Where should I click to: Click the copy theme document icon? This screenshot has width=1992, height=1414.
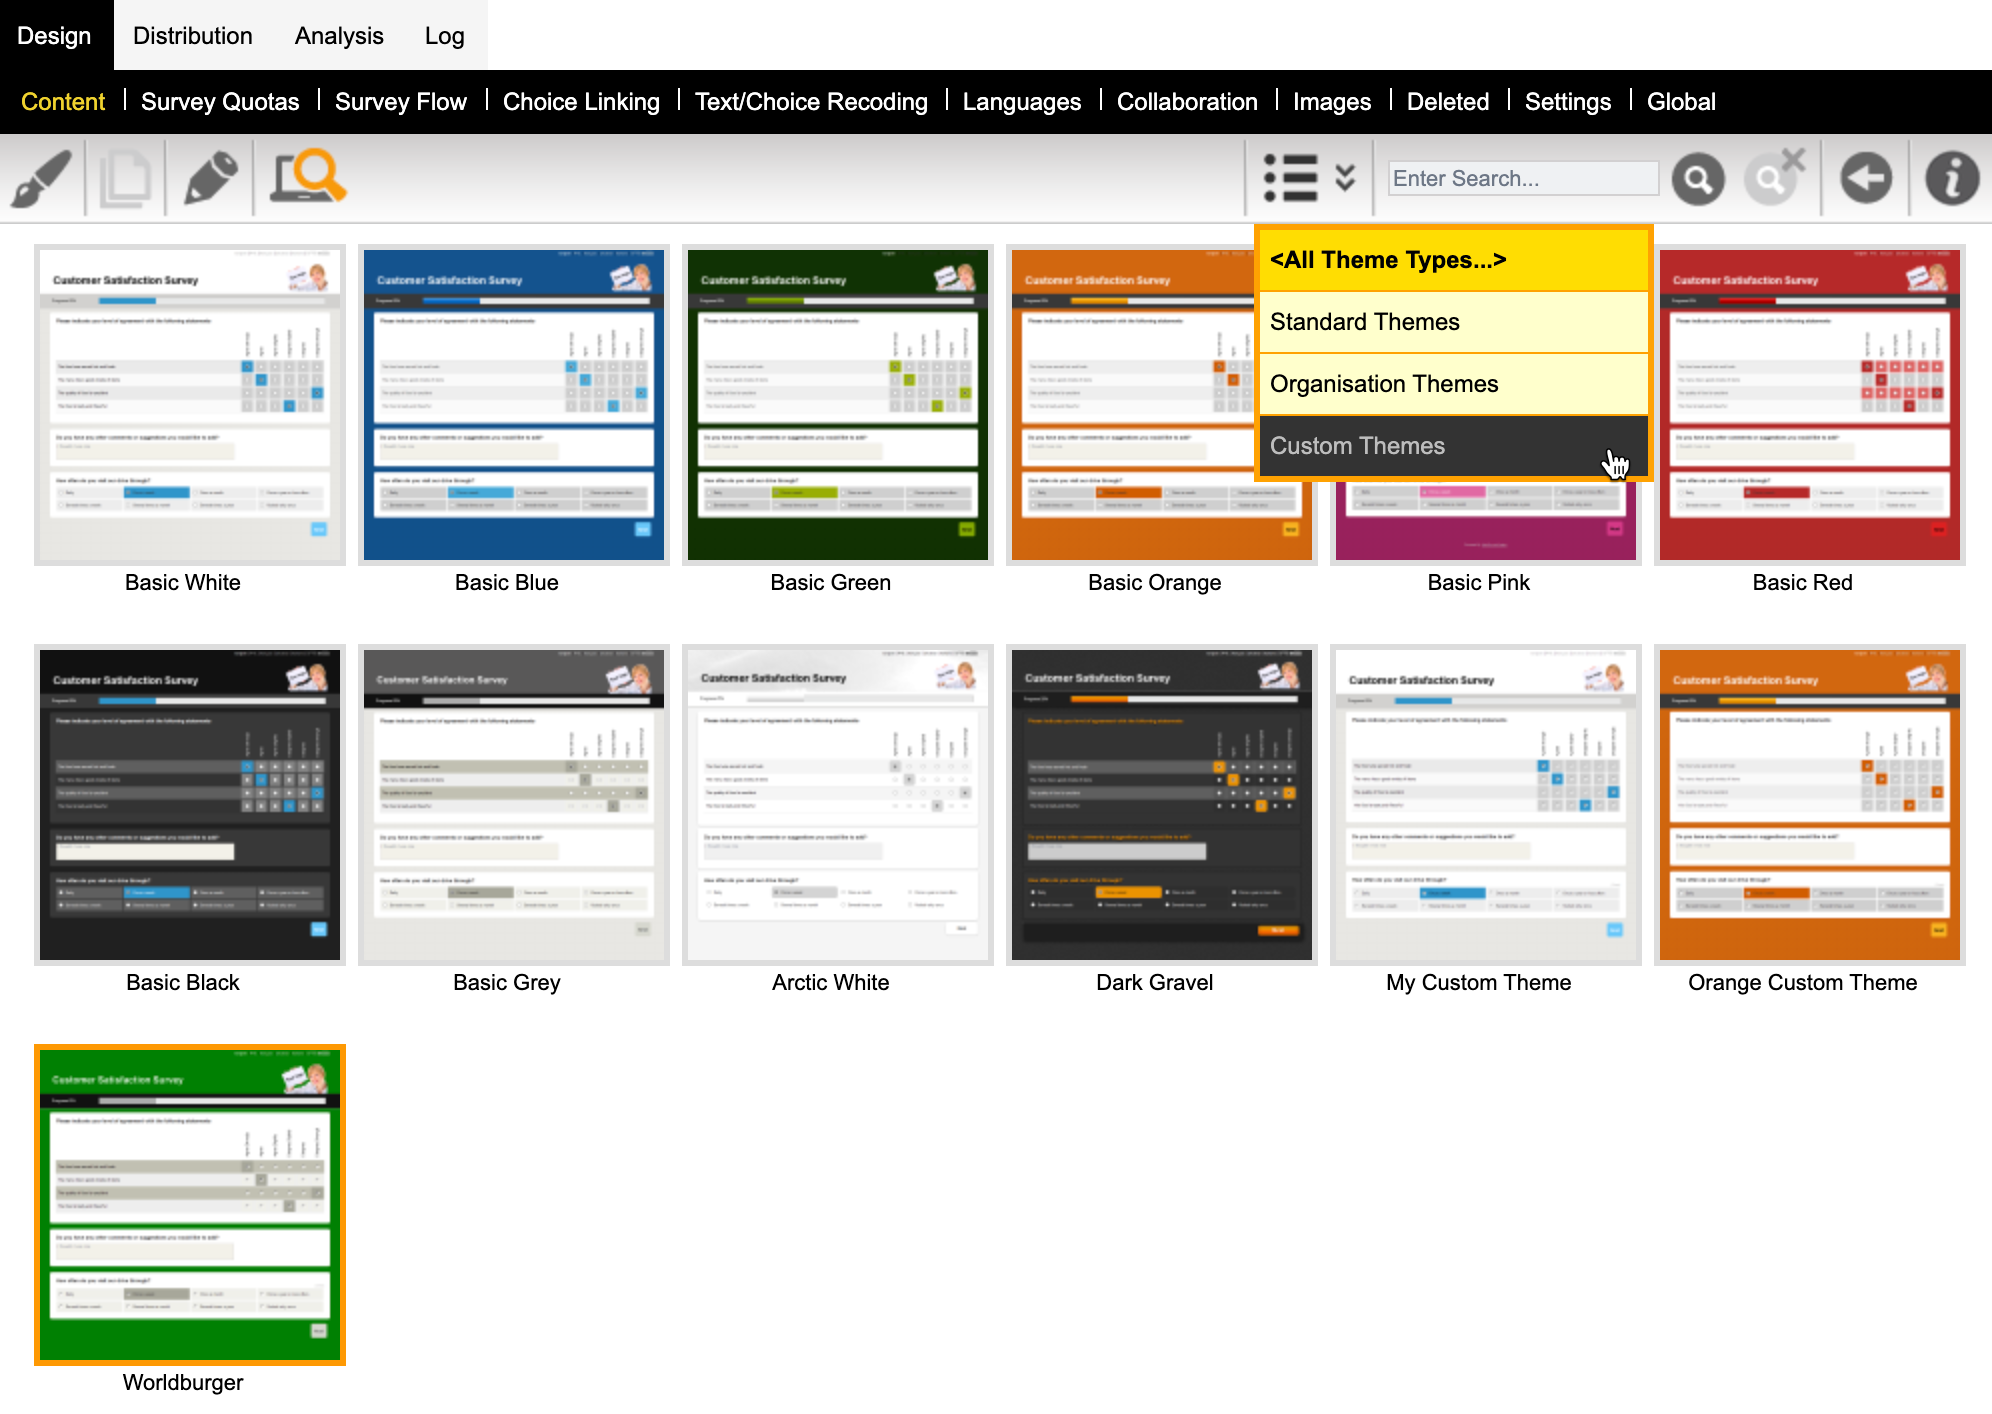tap(125, 177)
